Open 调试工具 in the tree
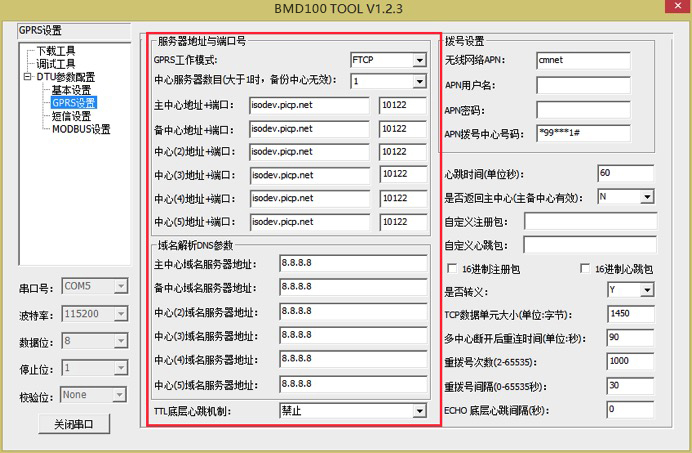The width and height of the screenshot is (692, 453). (55, 64)
